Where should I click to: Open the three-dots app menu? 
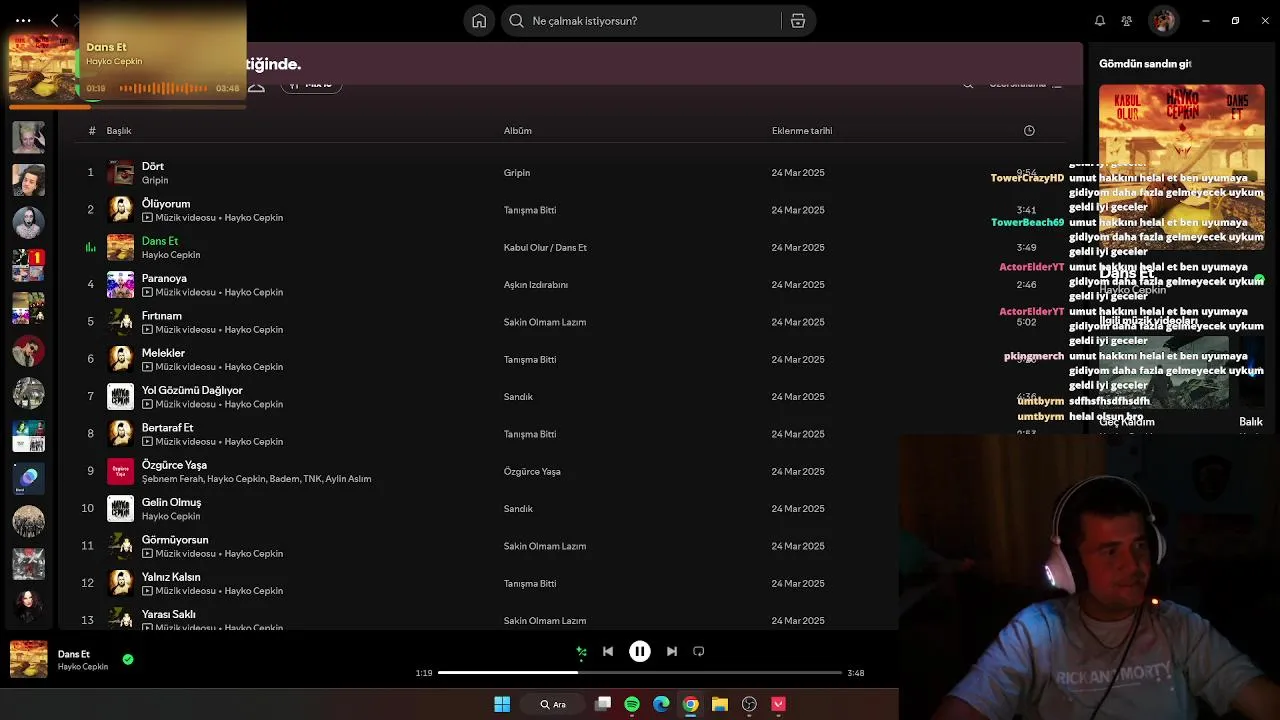tap(23, 20)
